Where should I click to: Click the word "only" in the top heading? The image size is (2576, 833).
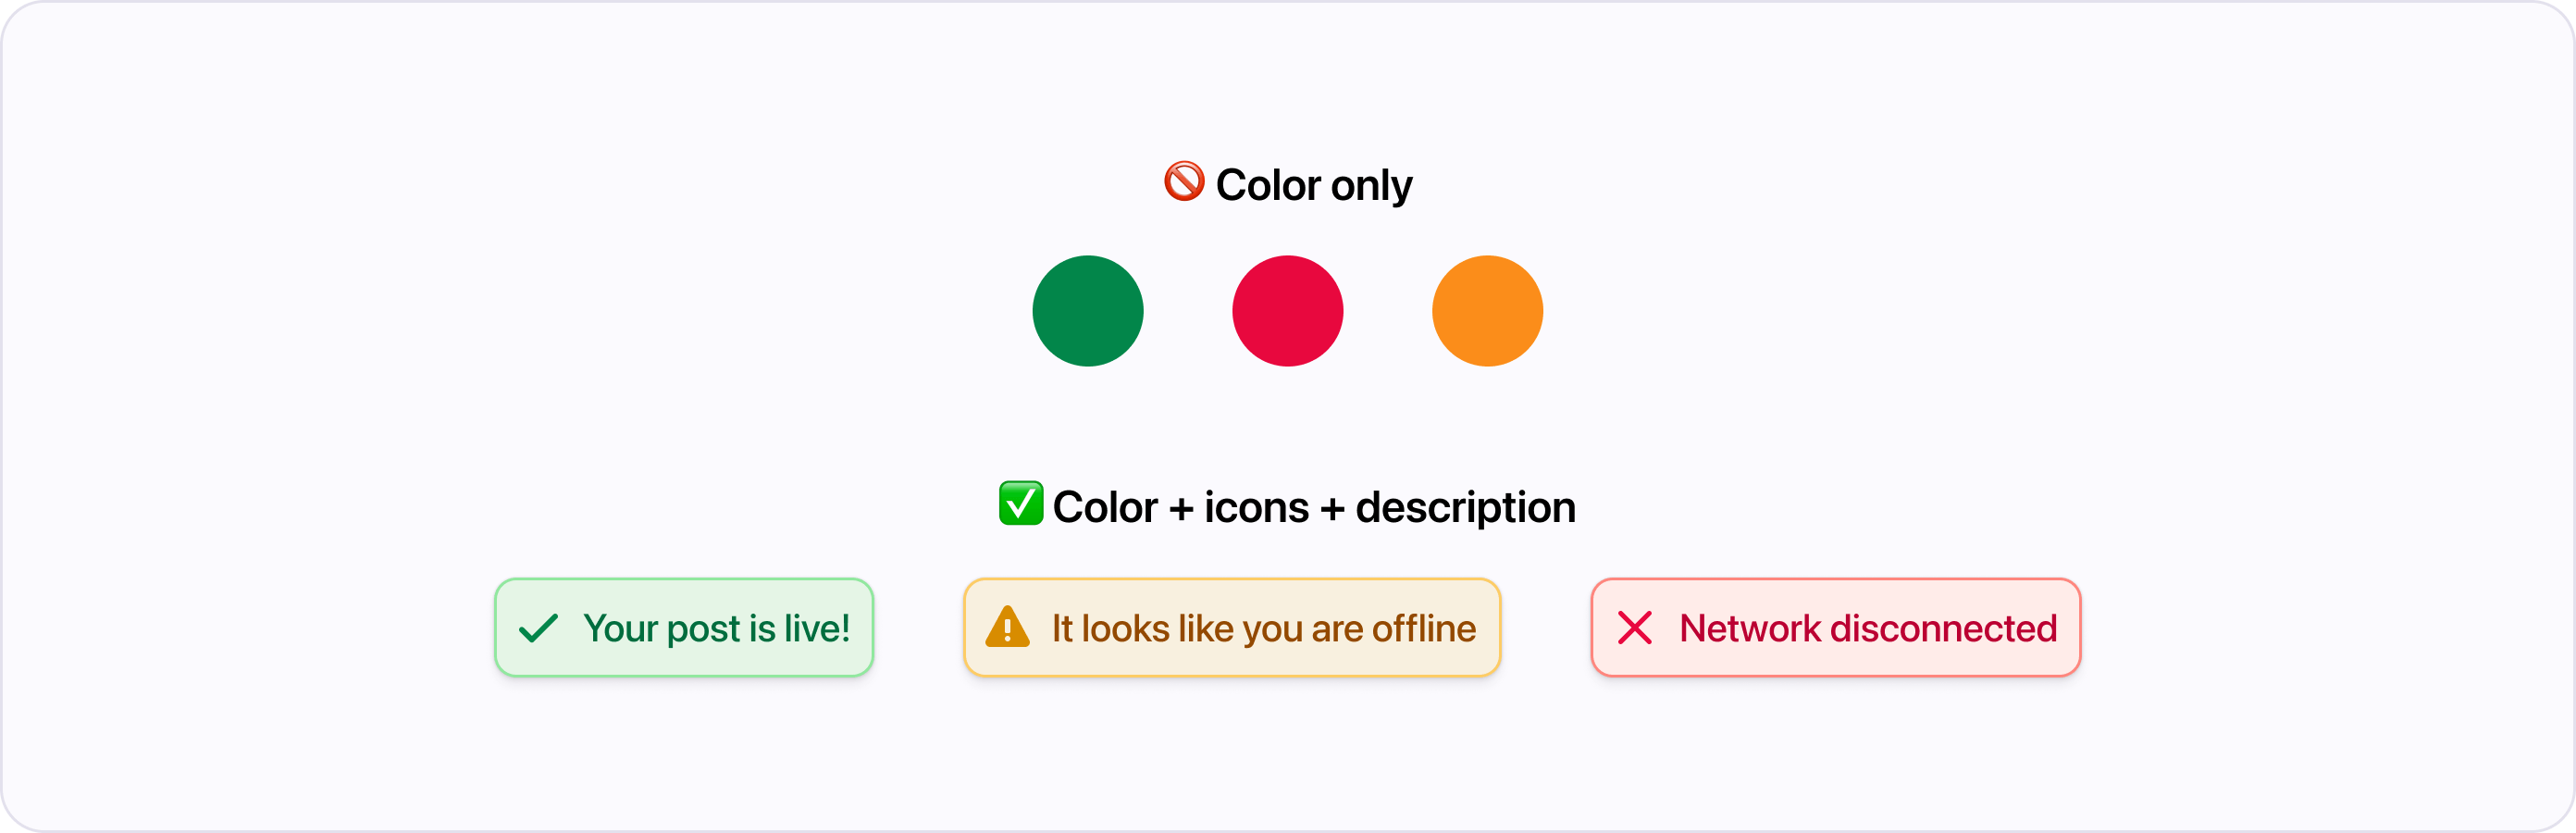1371,187
